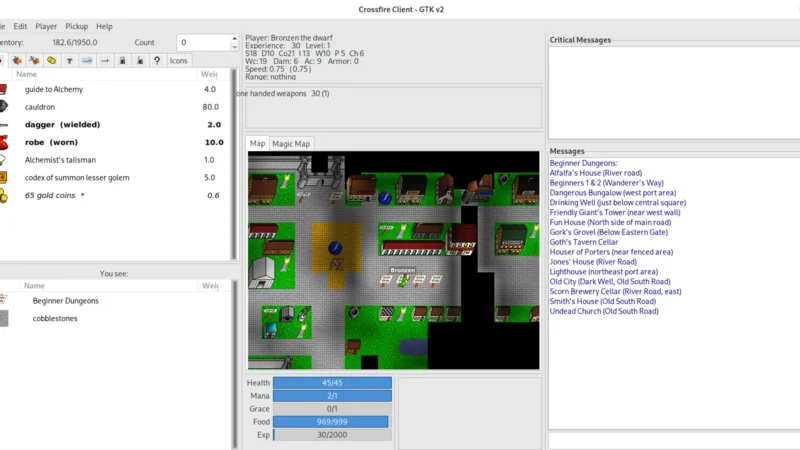Image resolution: width=800 pixels, height=450 pixels.
Task: Open the unlocked items open-padlock tab
Action: click(x=140, y=61)
